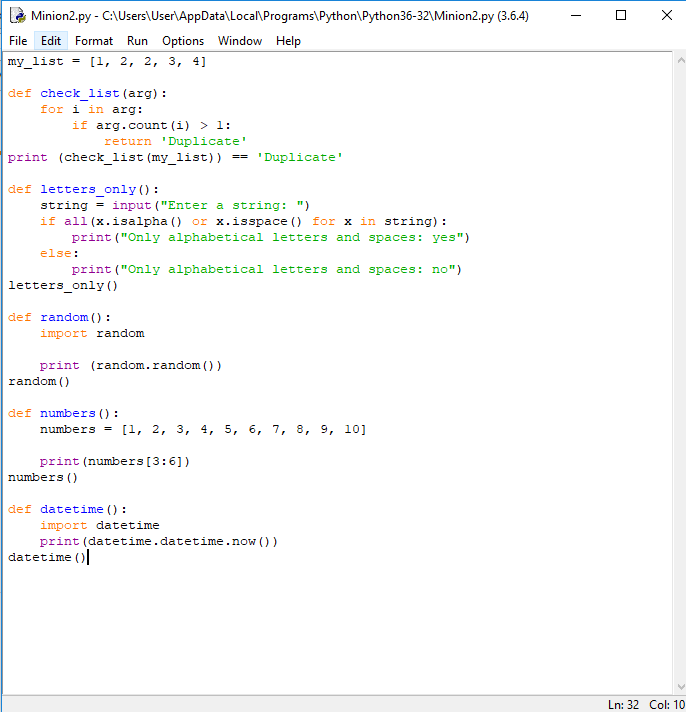Viewport: 686px width, 712px height.
Task: Click the print line ending with 'spaces: no")'
Action: click(267, 269)
